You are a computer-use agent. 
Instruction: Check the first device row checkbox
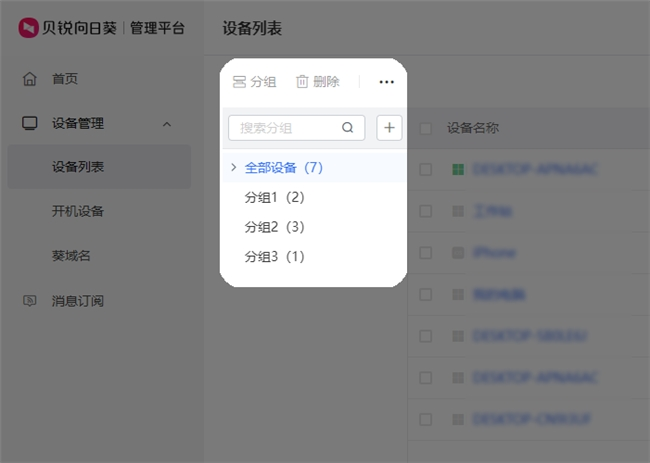[x=426, y=170]
